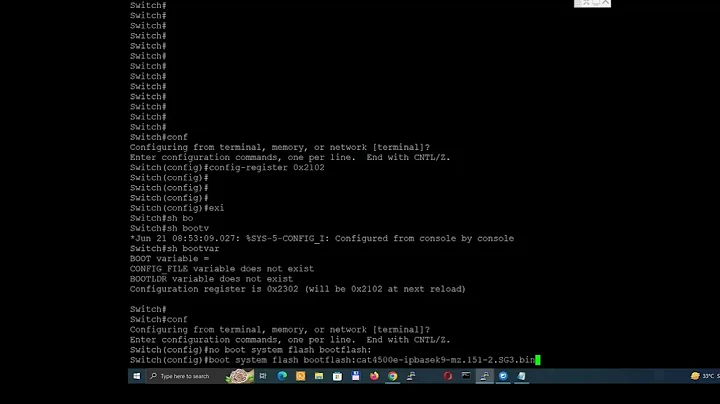Image resolution: width=720 pixels, height=404 pixels.
Task: Open the 33°C weather widget
Action: 704,376
